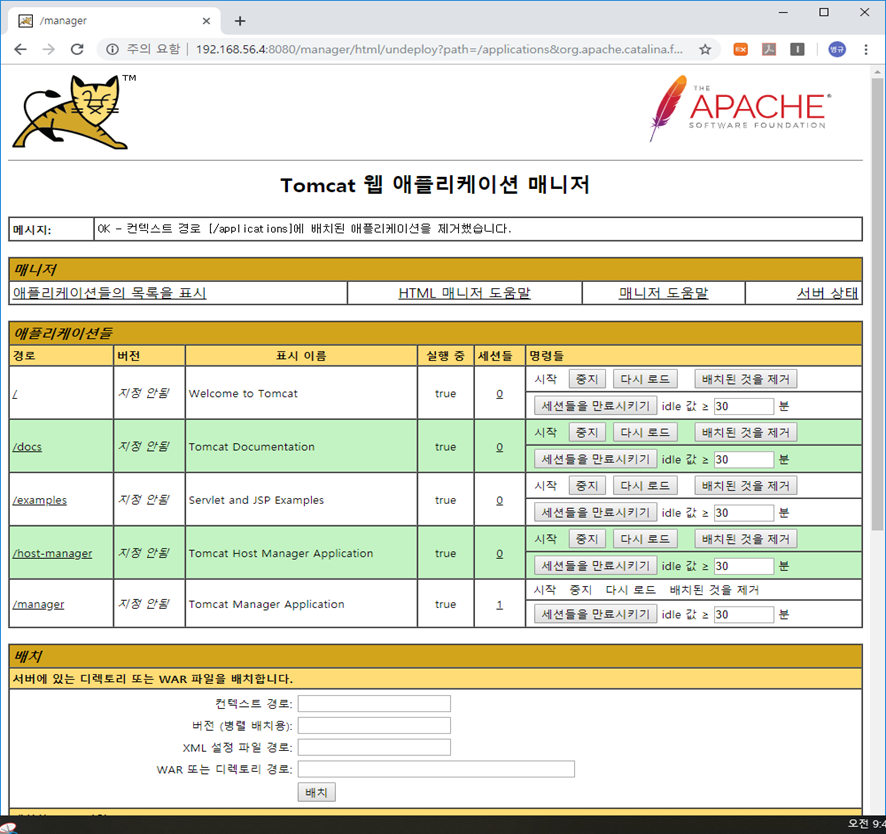This screenshot has height=834, width=886.
Task: Click 다시 로드 for /examples application
Action: tap(645, 485)
